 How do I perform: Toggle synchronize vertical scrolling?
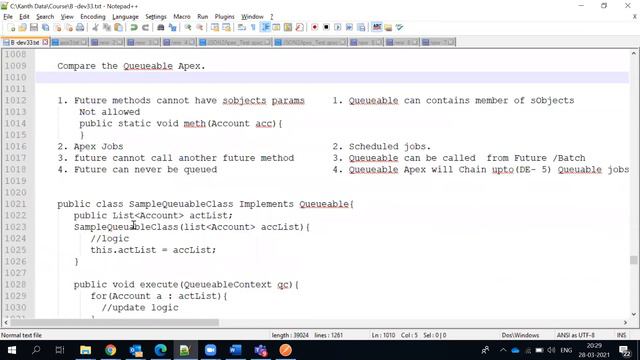pyautogui.click(x=215, y=27)
